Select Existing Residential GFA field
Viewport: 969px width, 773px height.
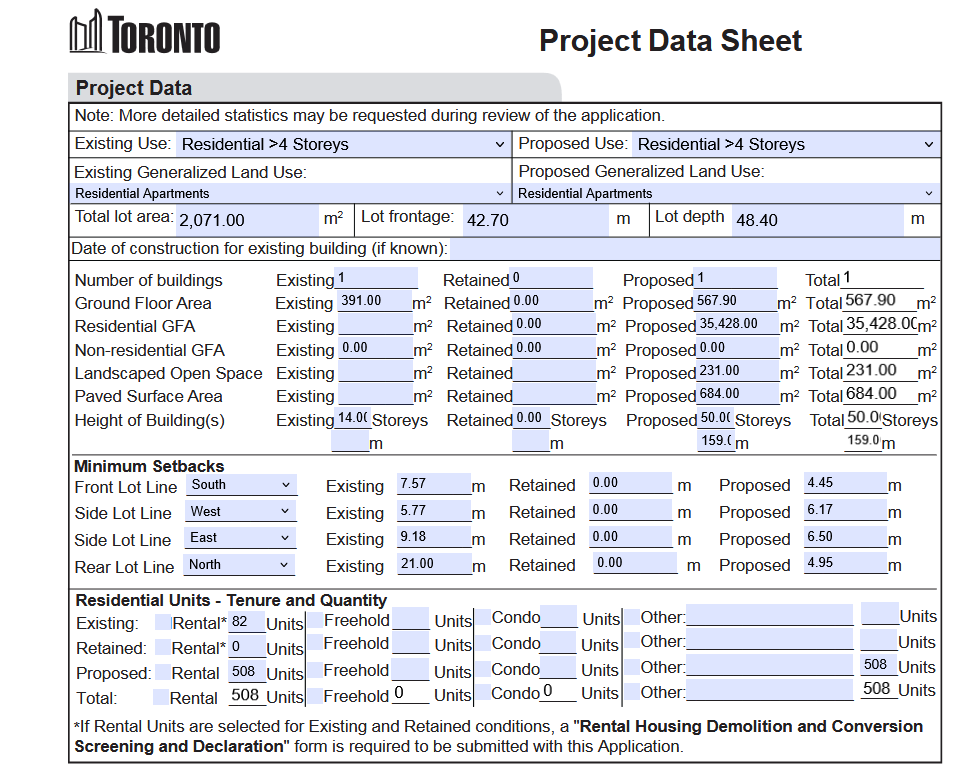(376, 324)
